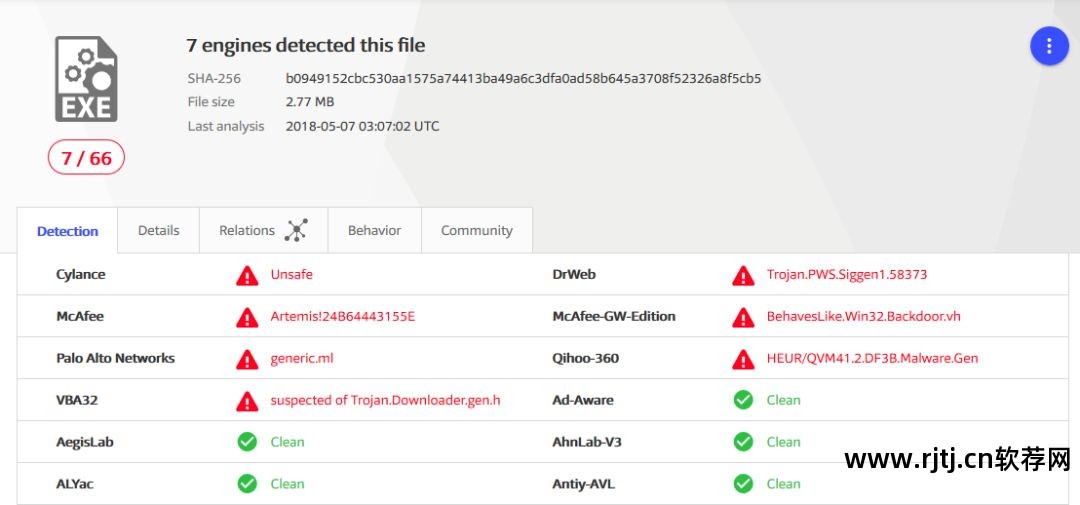
Task: Click 'HEUR/QVM41.2.DF3B.Malware.Gen' detection name
Action: point(873,358)
